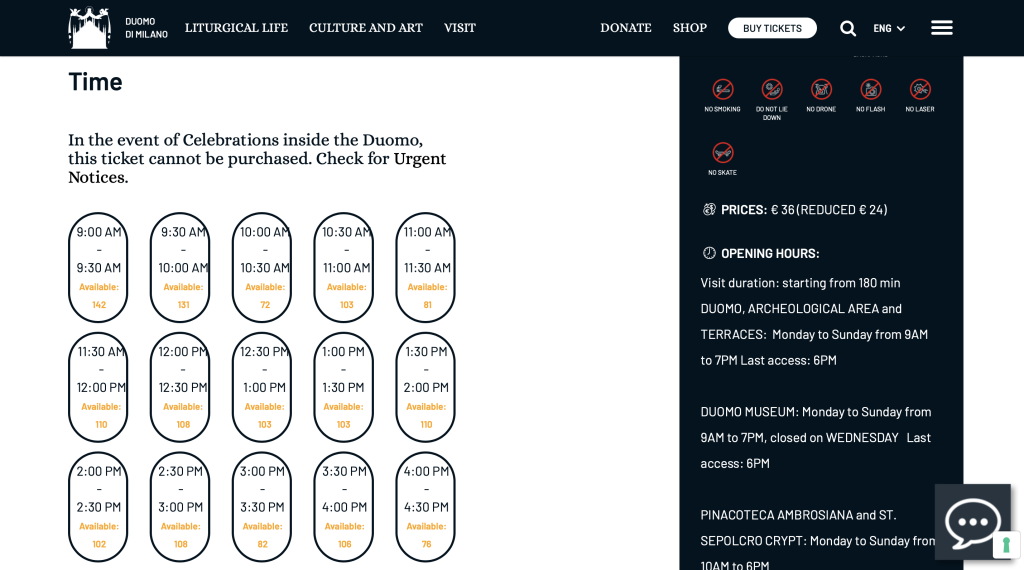Select the 11:30 AM - 12:00 PM slot
1024x570 pixels.
pos(98,387)
